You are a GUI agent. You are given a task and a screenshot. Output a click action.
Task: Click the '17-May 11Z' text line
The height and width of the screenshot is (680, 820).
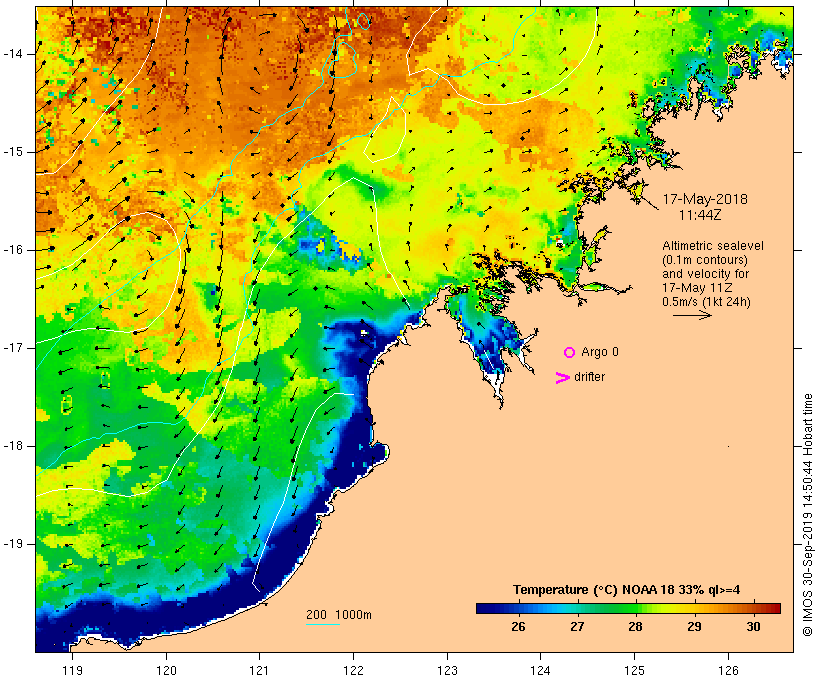697,288
